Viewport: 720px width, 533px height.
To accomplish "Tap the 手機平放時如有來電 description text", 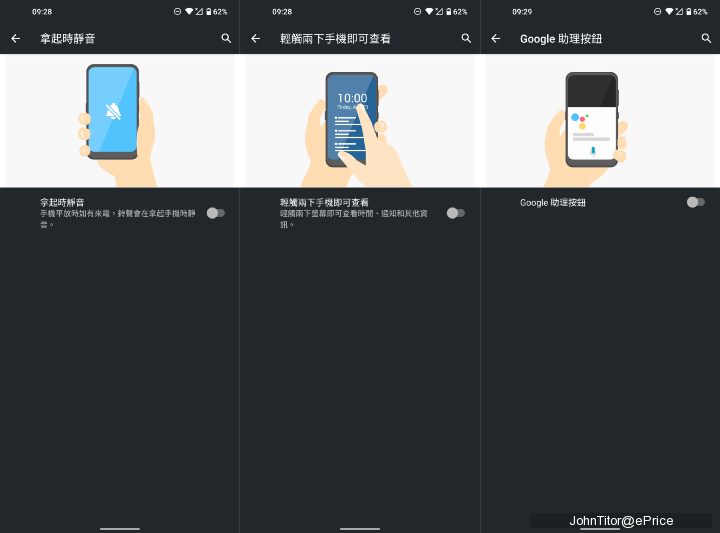I will click(x=118, y=219).
